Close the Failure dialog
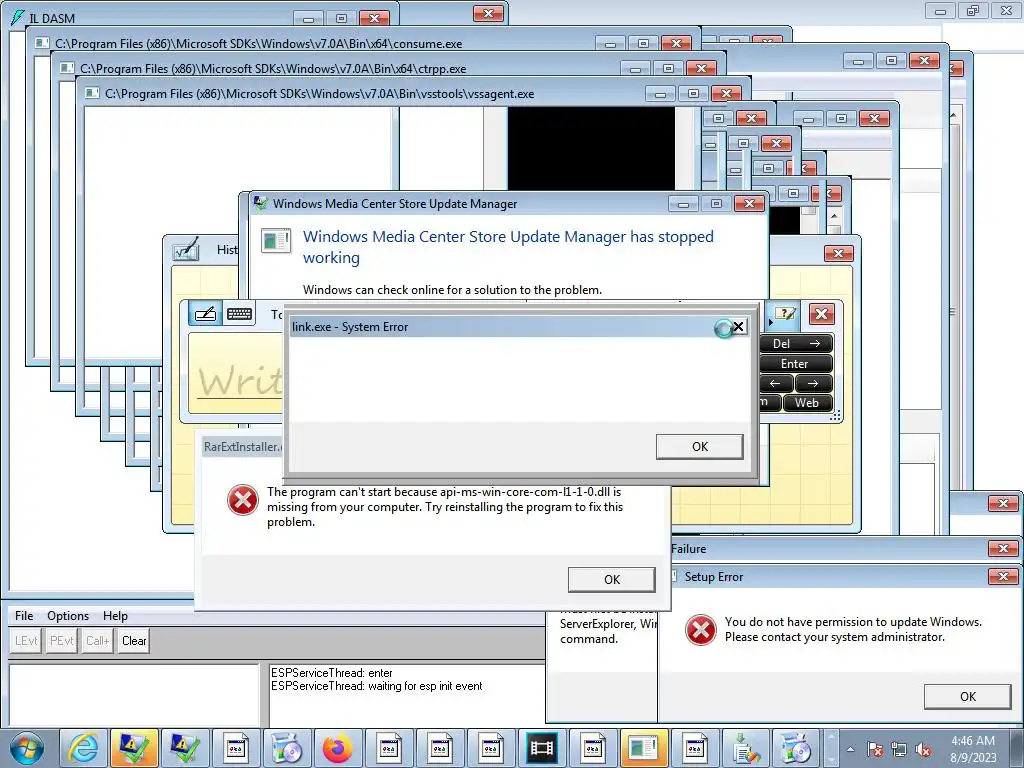 1003,549
